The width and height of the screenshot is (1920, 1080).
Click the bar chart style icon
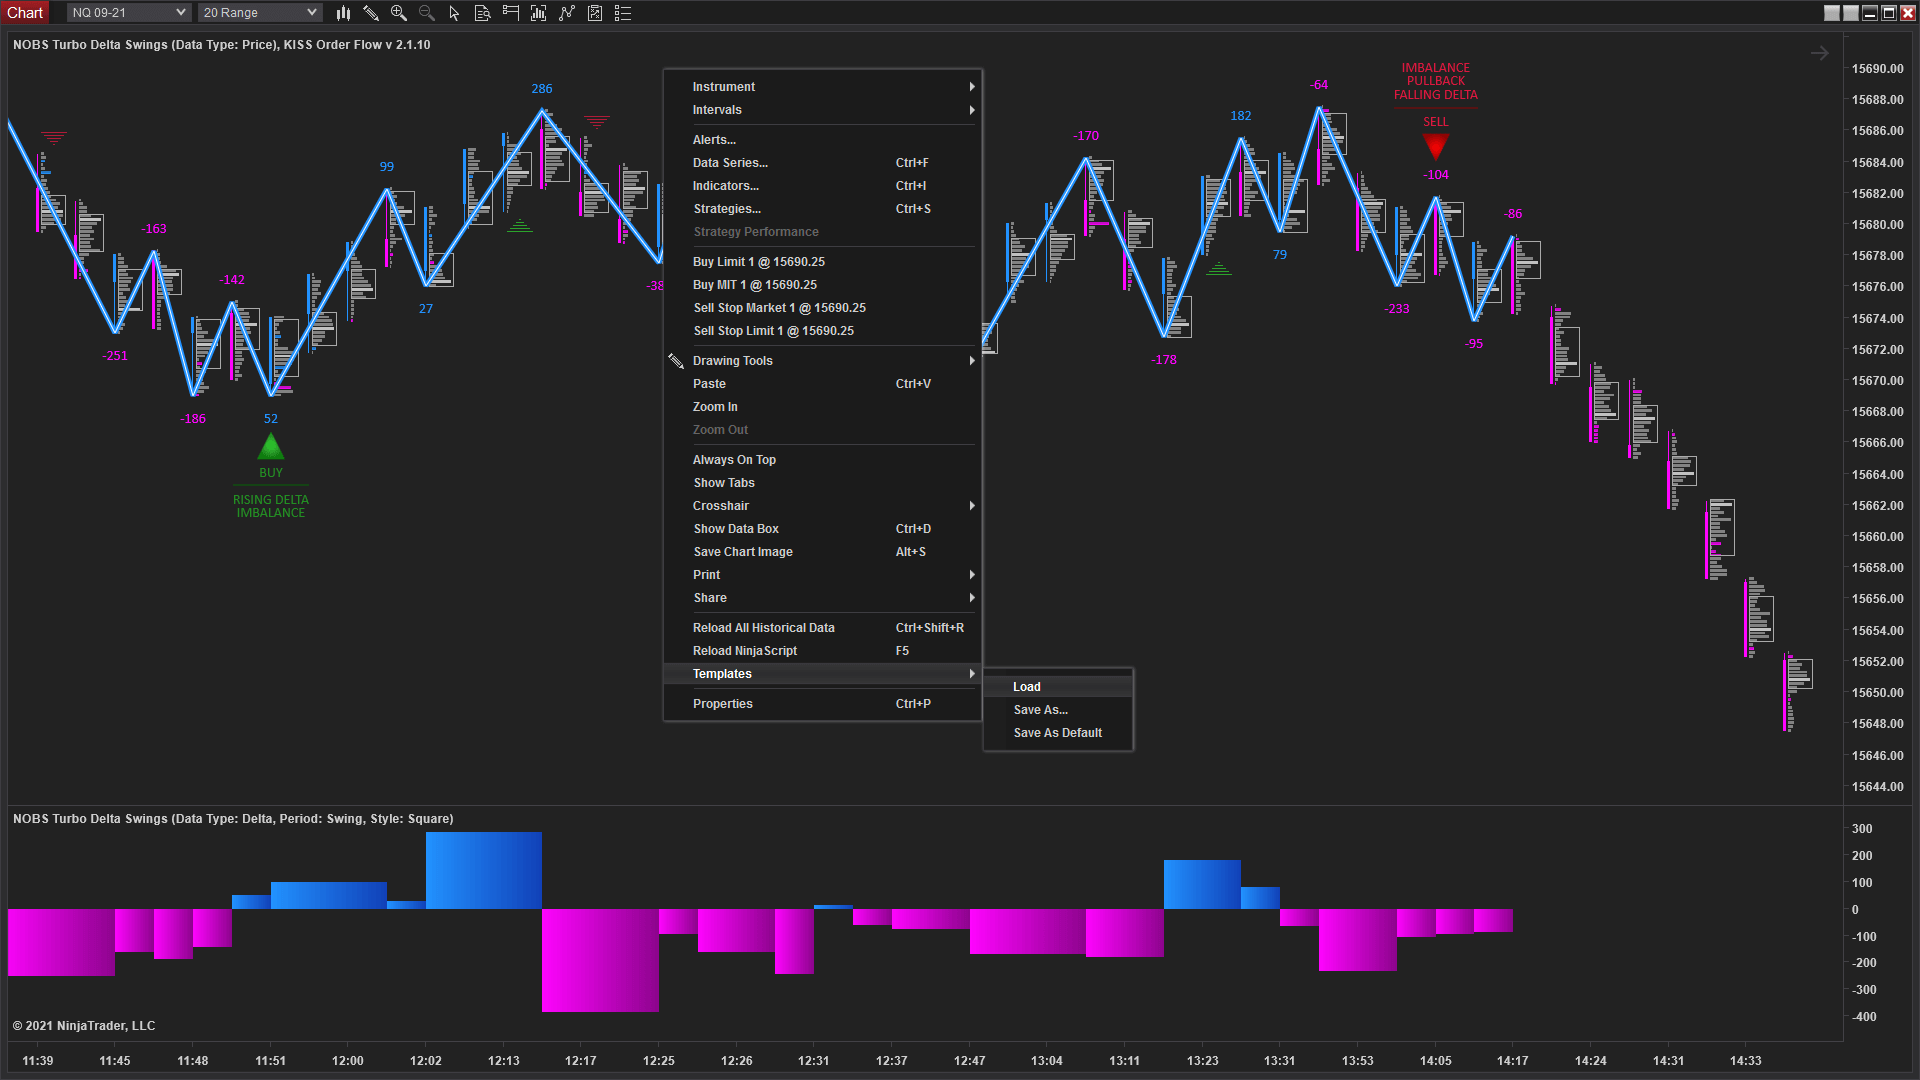343,13
